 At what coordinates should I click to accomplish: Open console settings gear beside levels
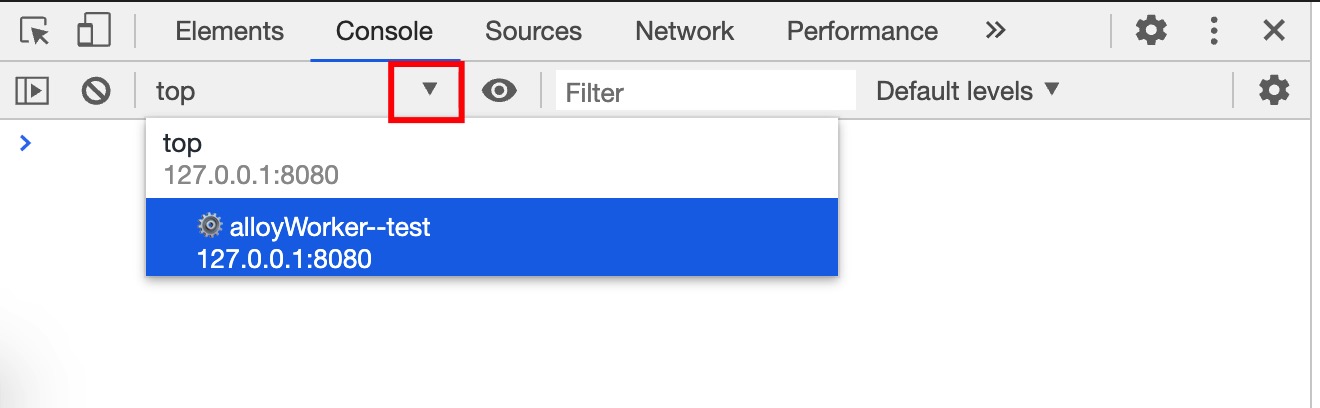coord(1274,91)
